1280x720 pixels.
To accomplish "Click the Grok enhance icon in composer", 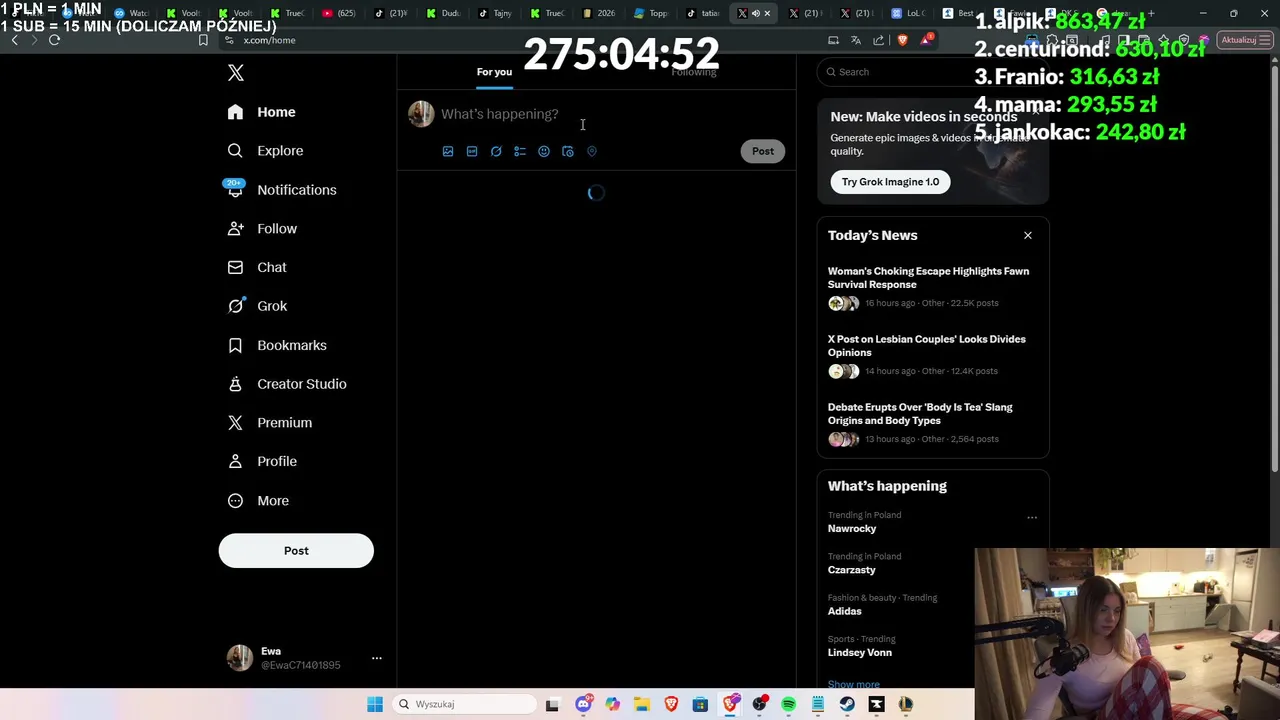I will pos(496,151).
